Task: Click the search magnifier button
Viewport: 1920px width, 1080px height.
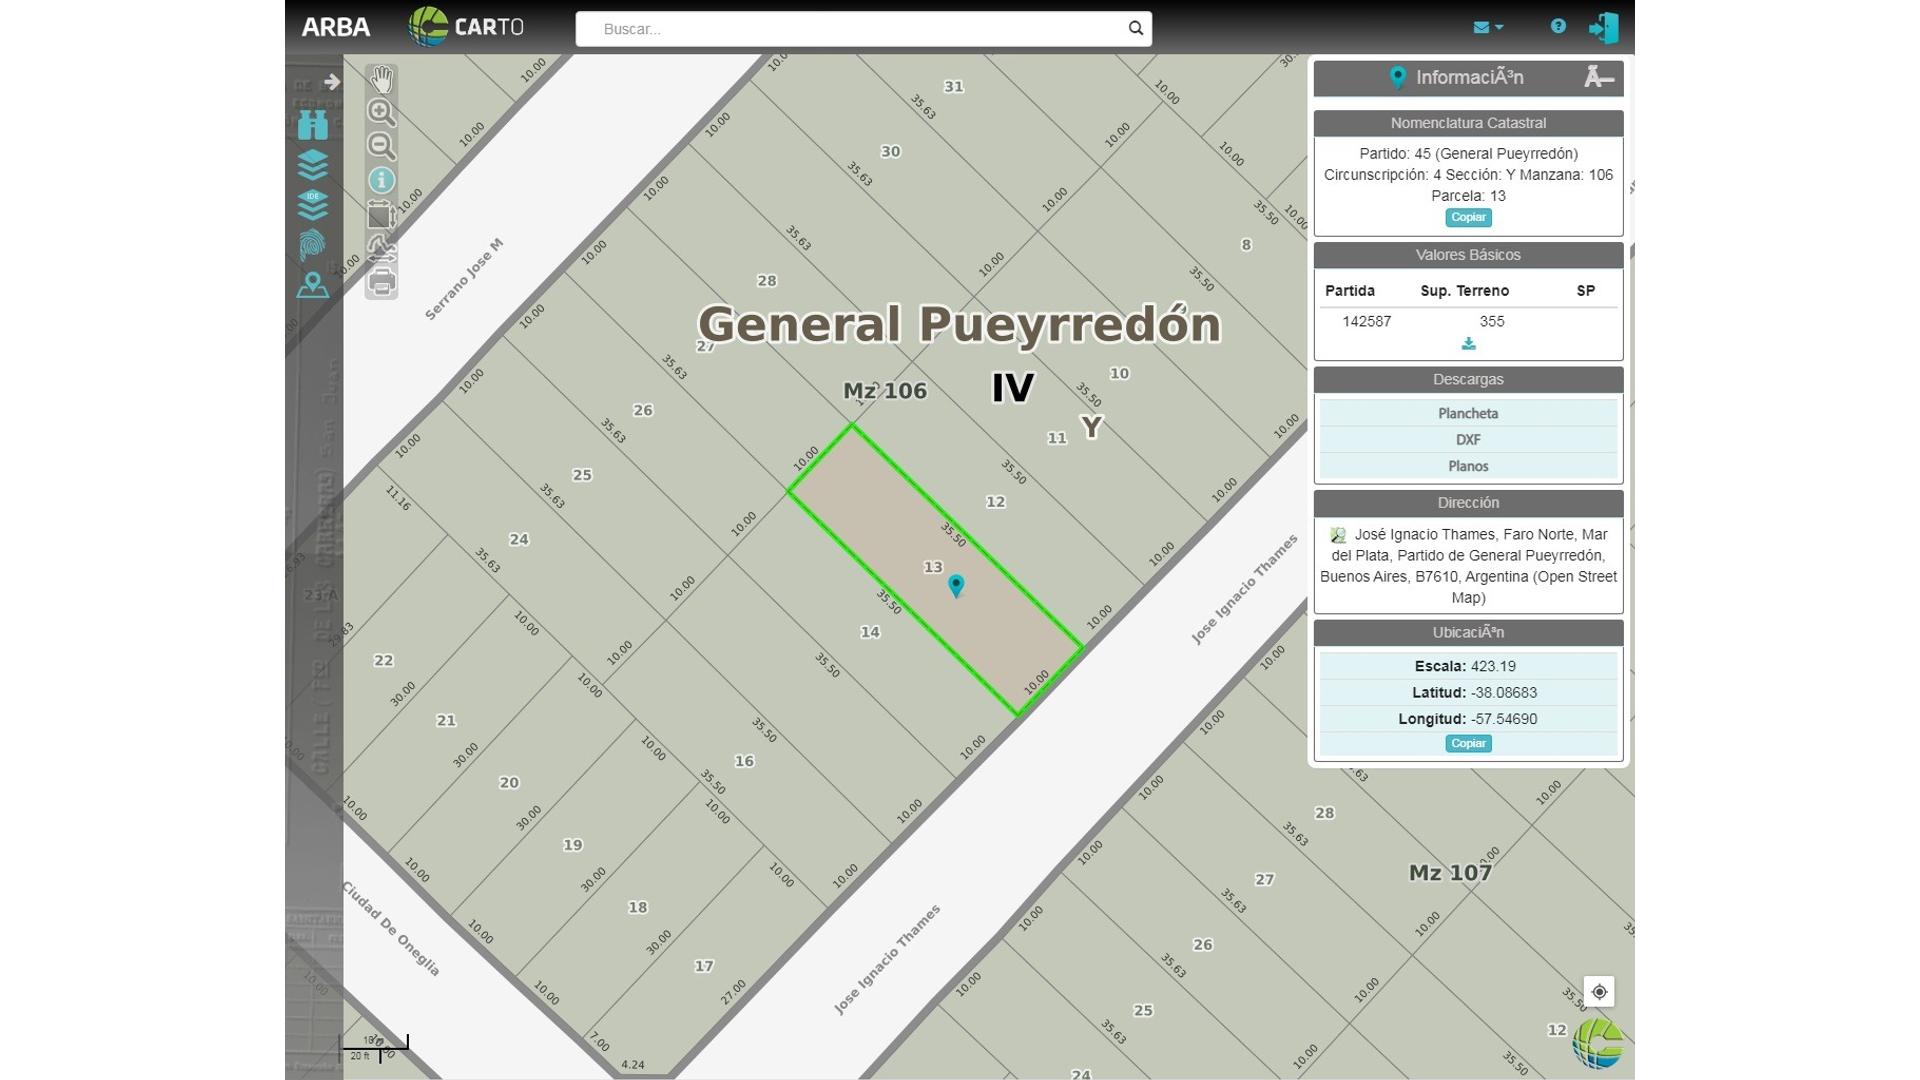Action: pos(1135,28)
